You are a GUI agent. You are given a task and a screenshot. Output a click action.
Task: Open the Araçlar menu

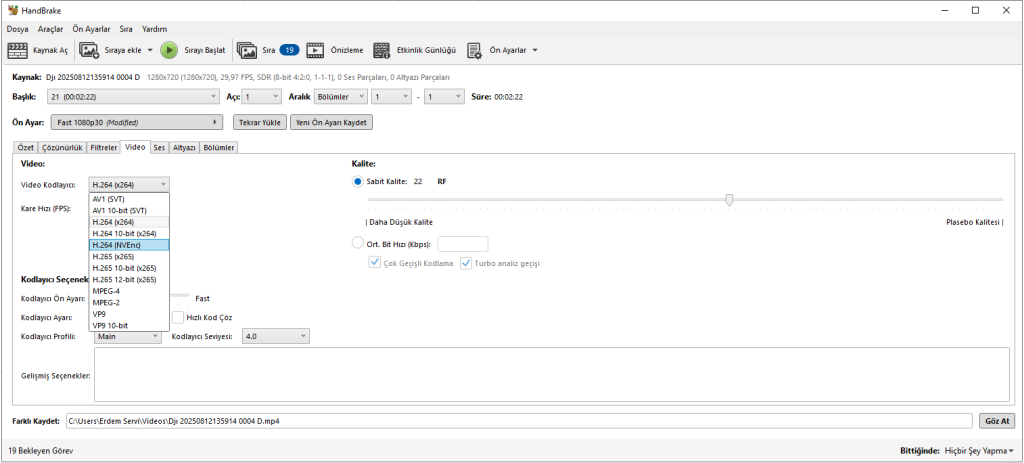pos(50,29)
